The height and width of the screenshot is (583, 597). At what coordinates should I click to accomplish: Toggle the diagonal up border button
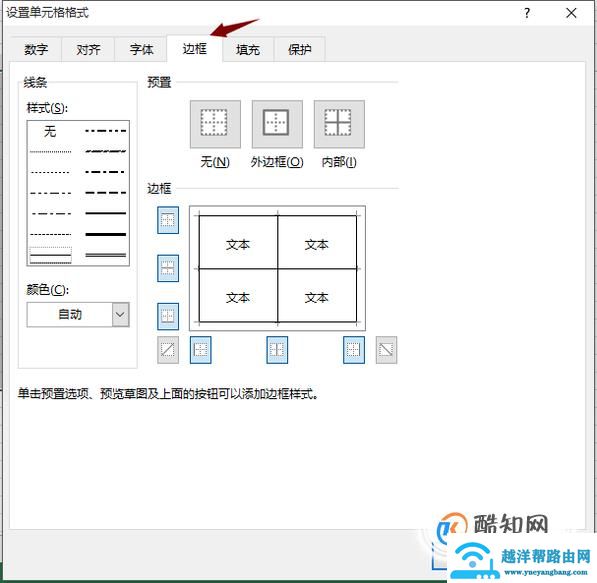pos(168,350)
